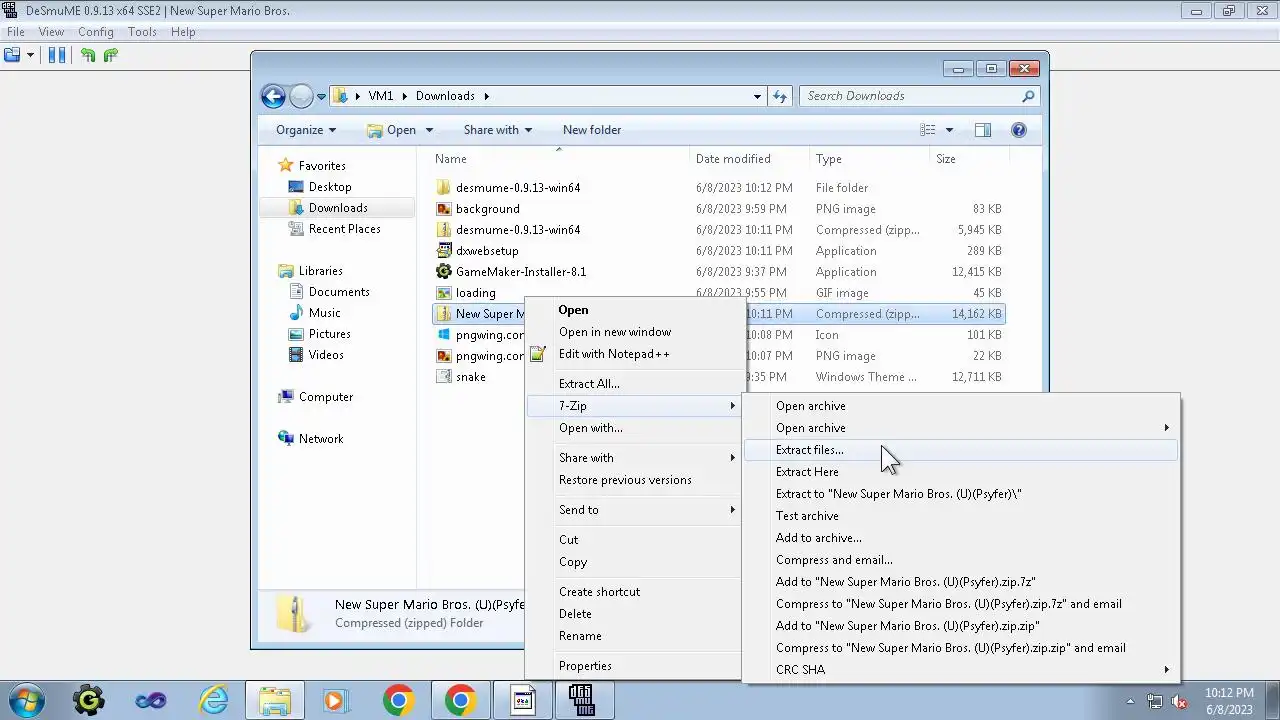Click New folder in Explorer toolbar
1280x720 pixels.
click(x=592, y=130)
